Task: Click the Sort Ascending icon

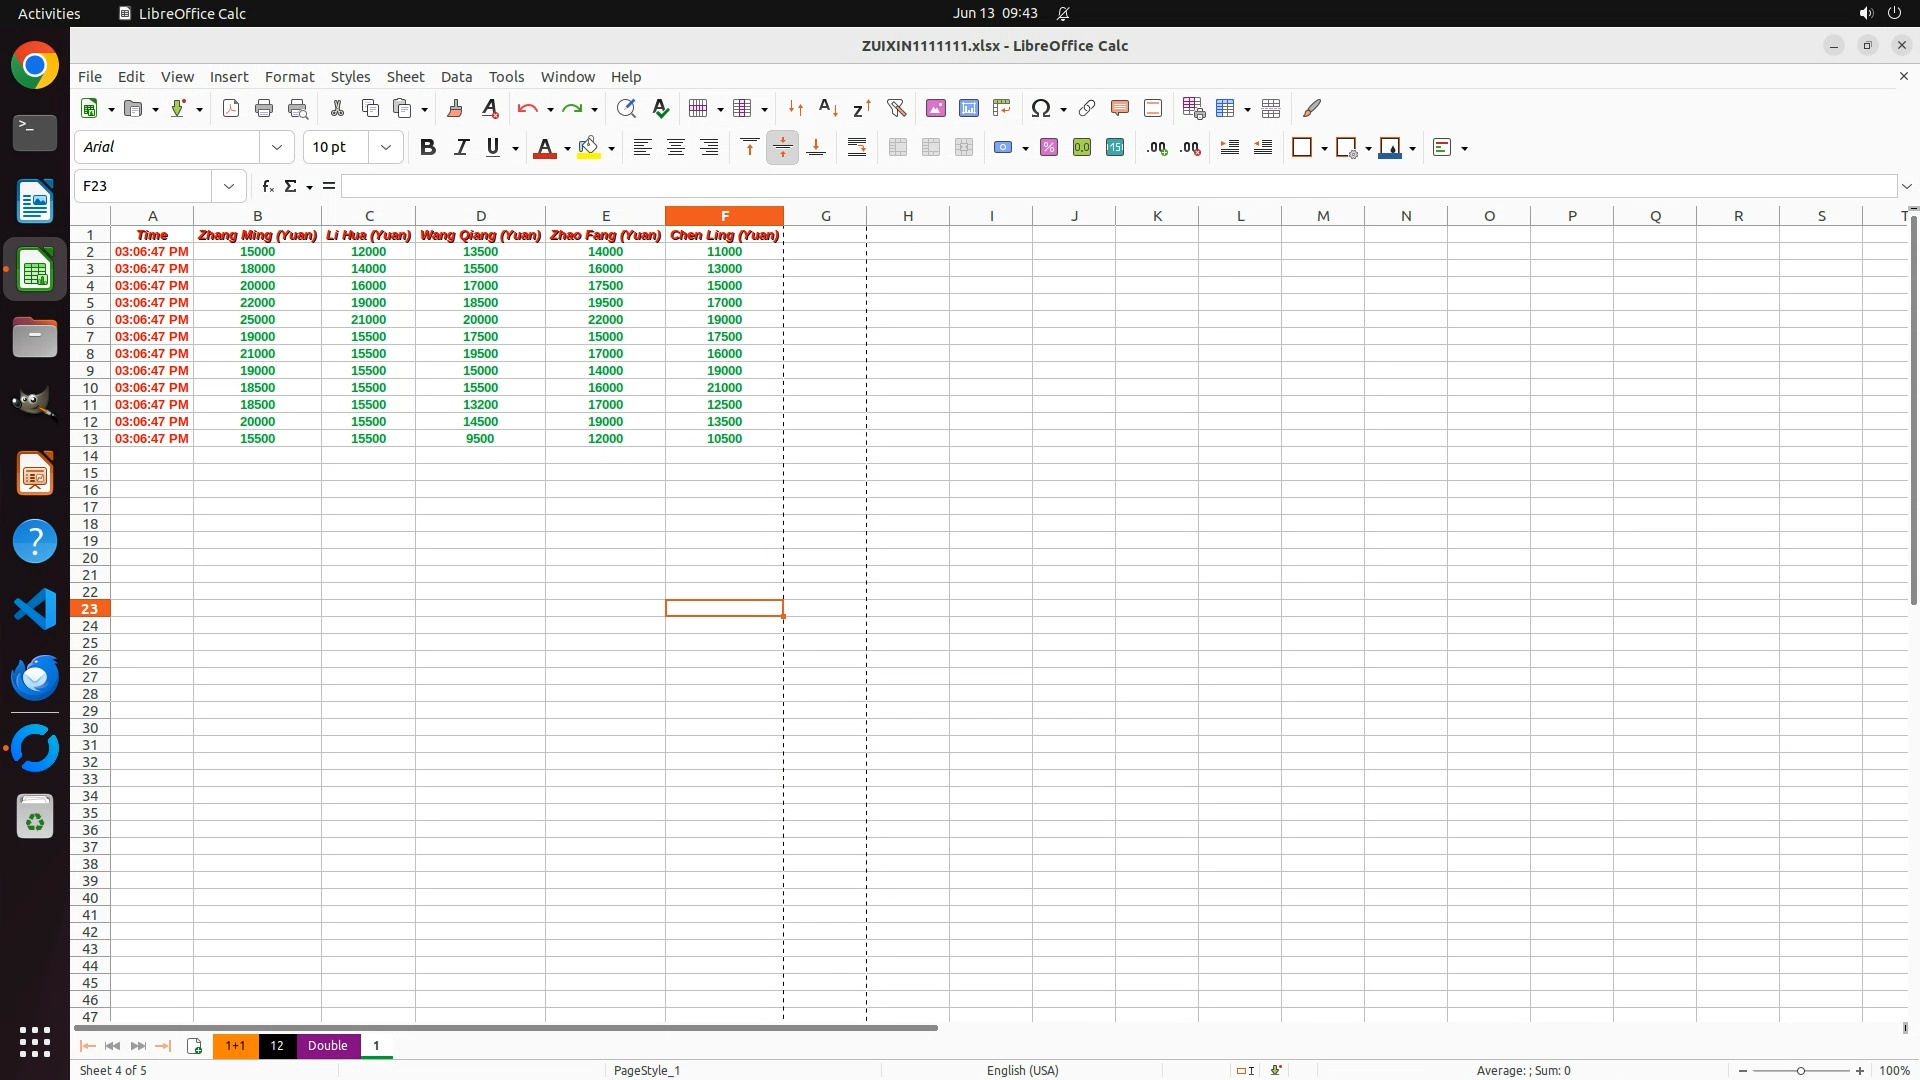Action: point(828,108)
